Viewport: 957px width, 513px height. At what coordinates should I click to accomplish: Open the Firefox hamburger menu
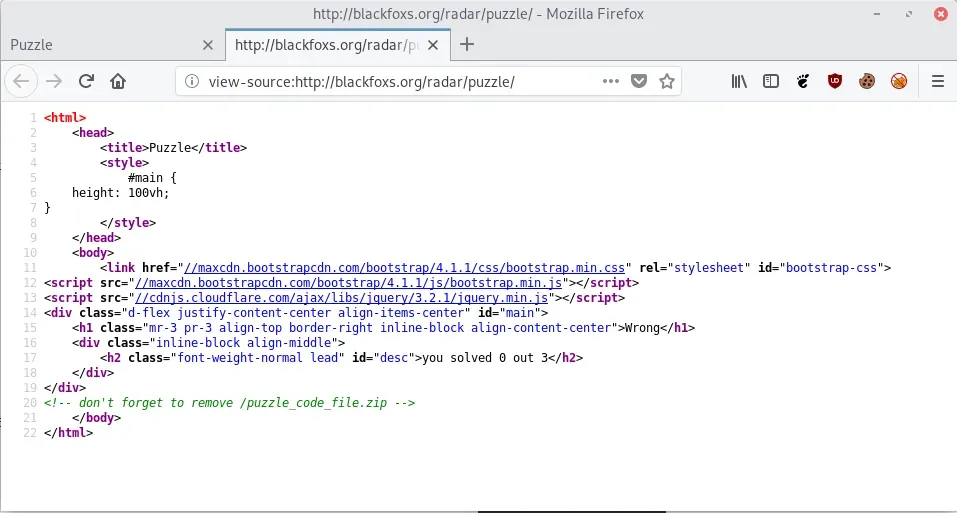click(938, 81)
